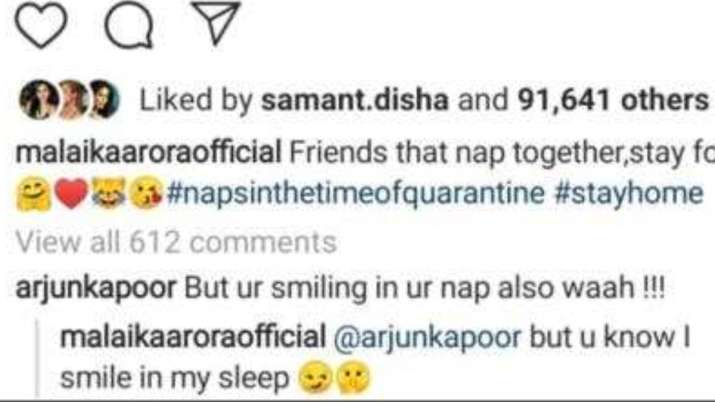715x402 pixels.
Task: Open samant.disha profile from likes
Action: [x=355, y=100]
